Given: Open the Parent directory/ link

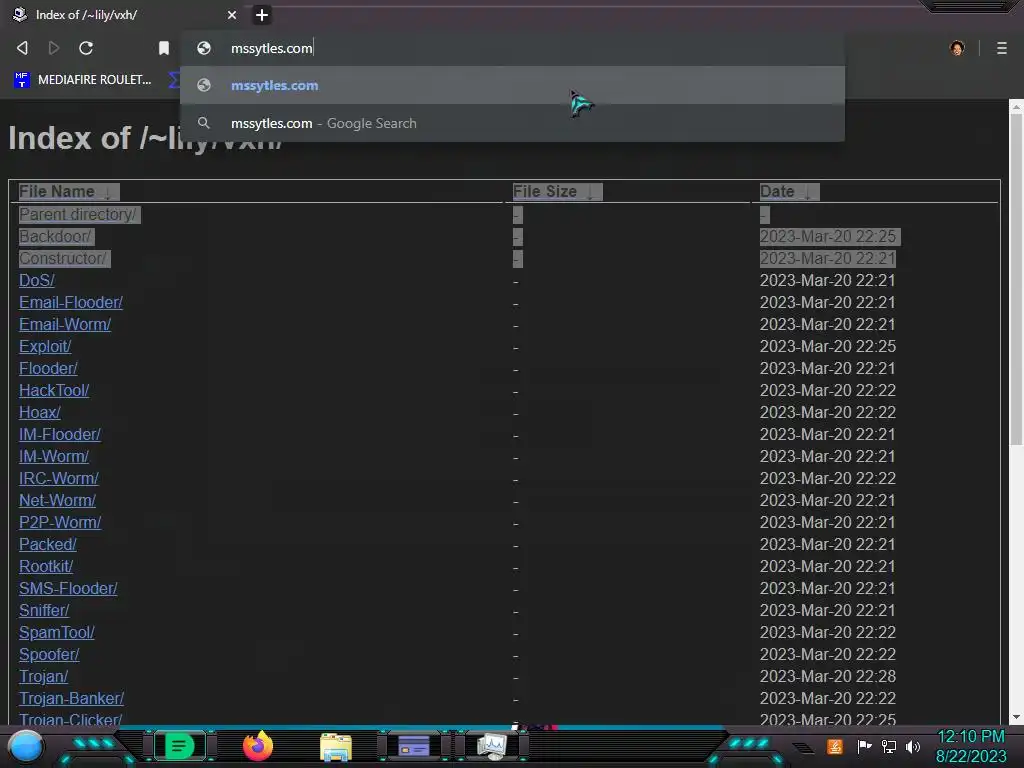Looking at the screenshot, I should [x=78, y=214].
